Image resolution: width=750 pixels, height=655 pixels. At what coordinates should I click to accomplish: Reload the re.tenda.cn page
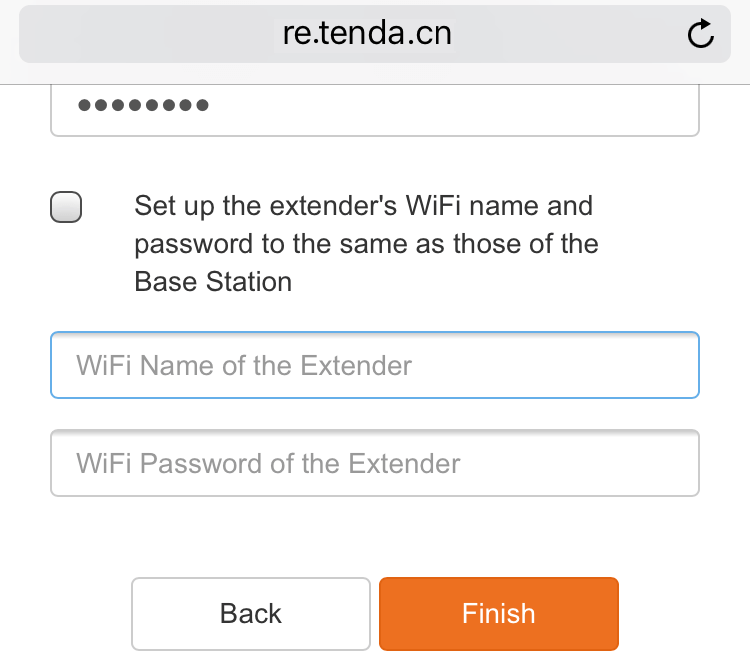click(701, 34)
